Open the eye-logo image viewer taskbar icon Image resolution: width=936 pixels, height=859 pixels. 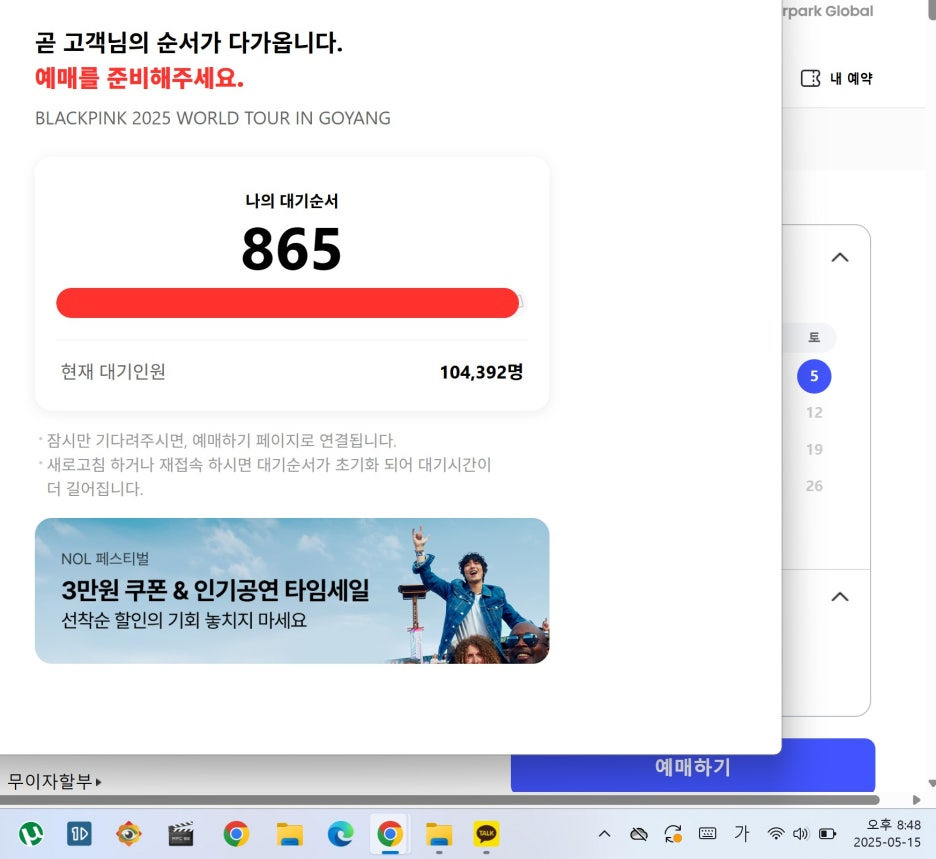128,833
